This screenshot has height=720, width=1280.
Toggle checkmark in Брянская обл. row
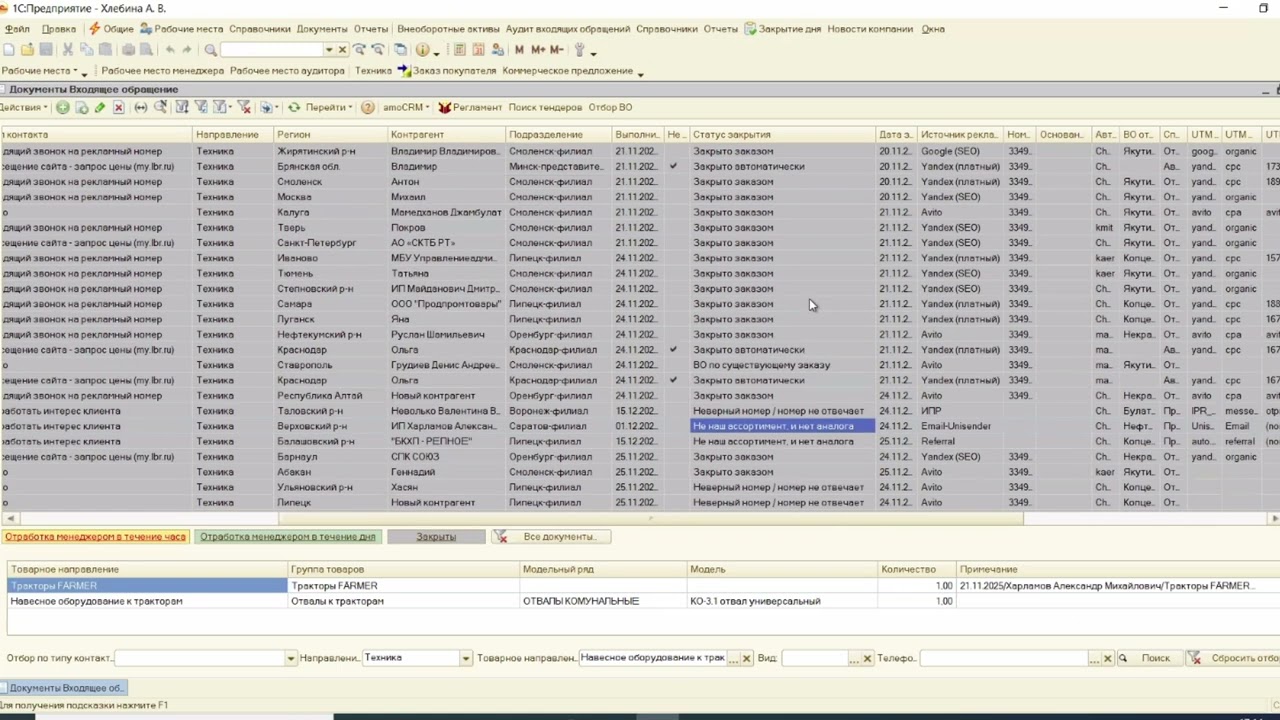674,166
